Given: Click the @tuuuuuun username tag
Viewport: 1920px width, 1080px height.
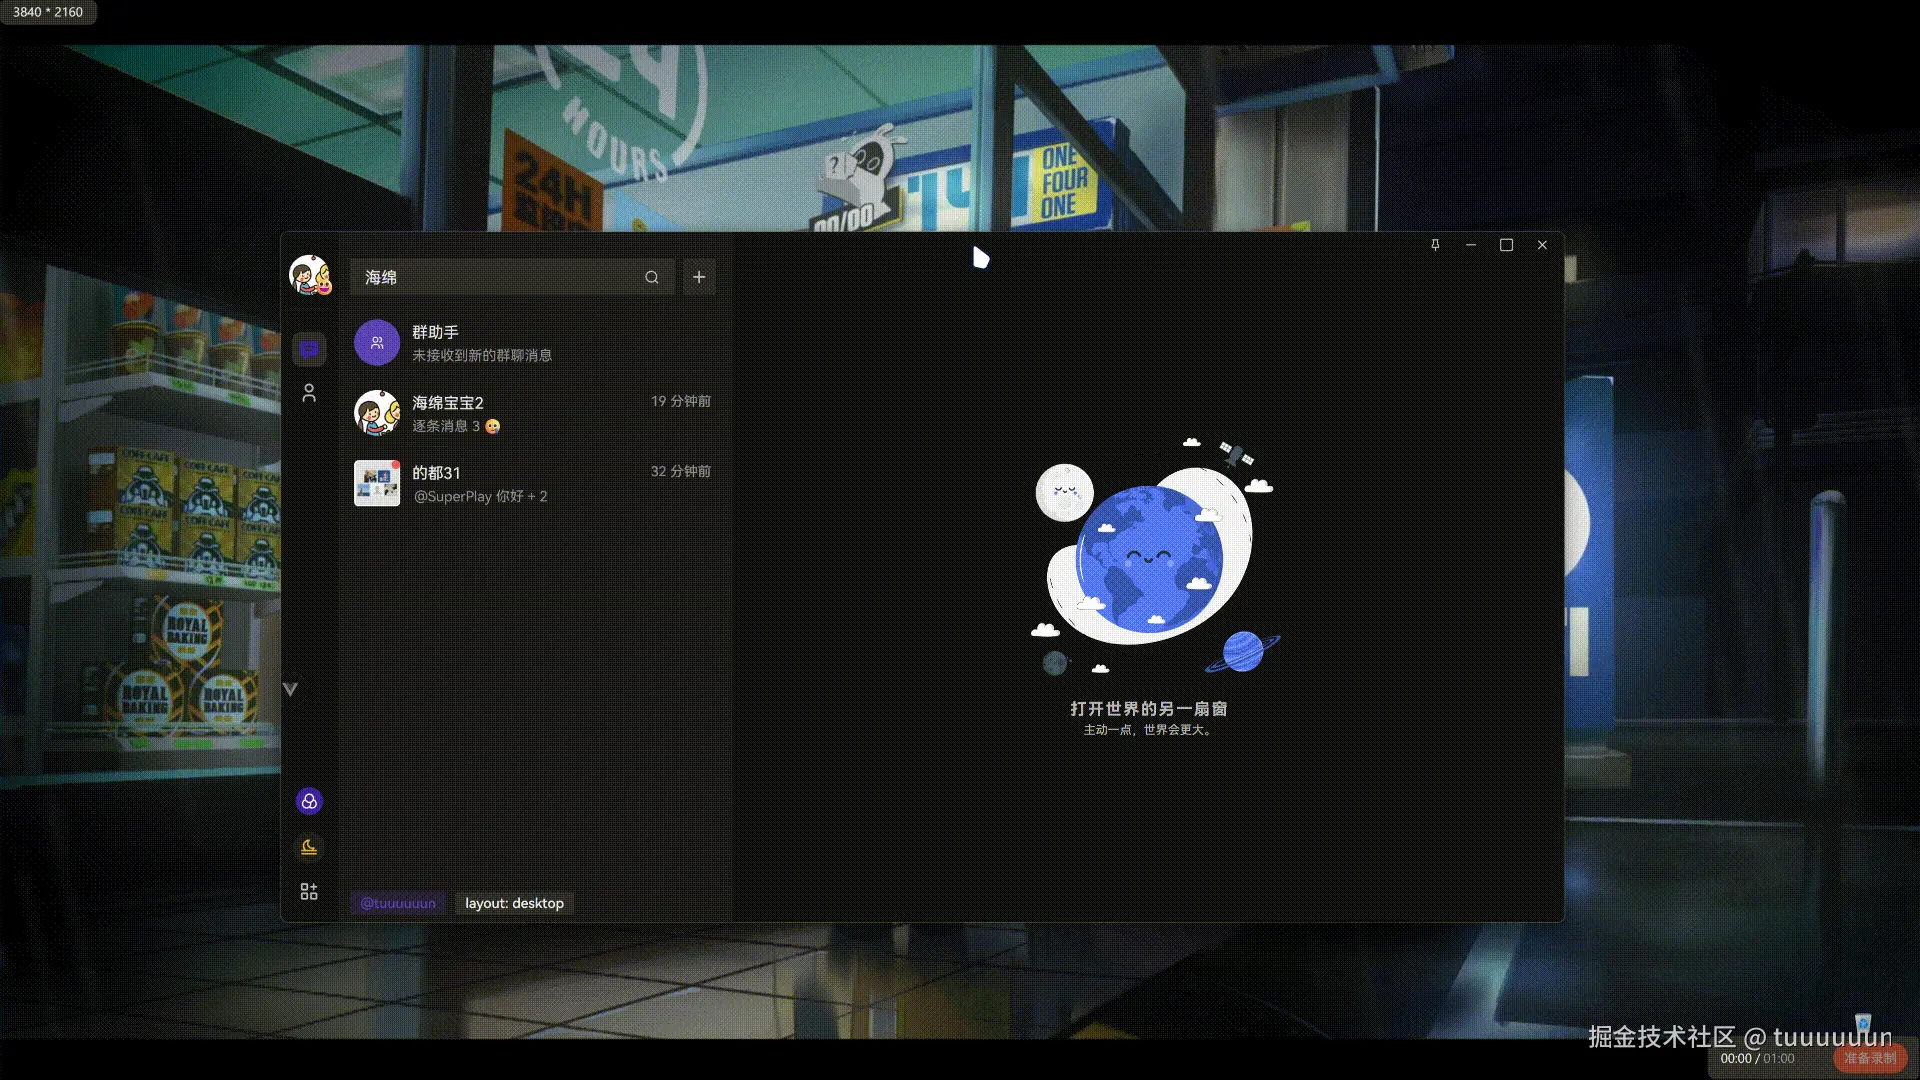Looking at the screenshot, I should pos(396,903).
